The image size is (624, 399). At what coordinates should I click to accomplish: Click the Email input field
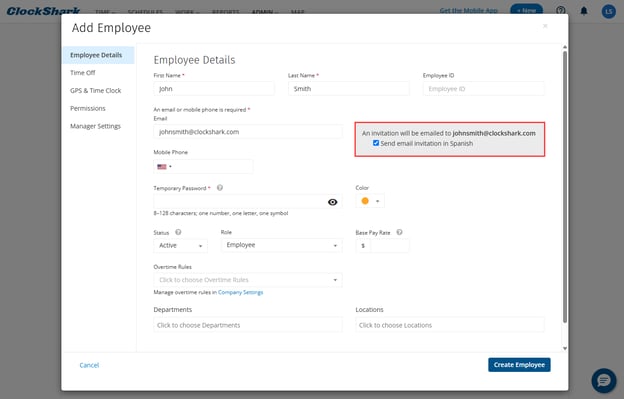coord(248,132)
